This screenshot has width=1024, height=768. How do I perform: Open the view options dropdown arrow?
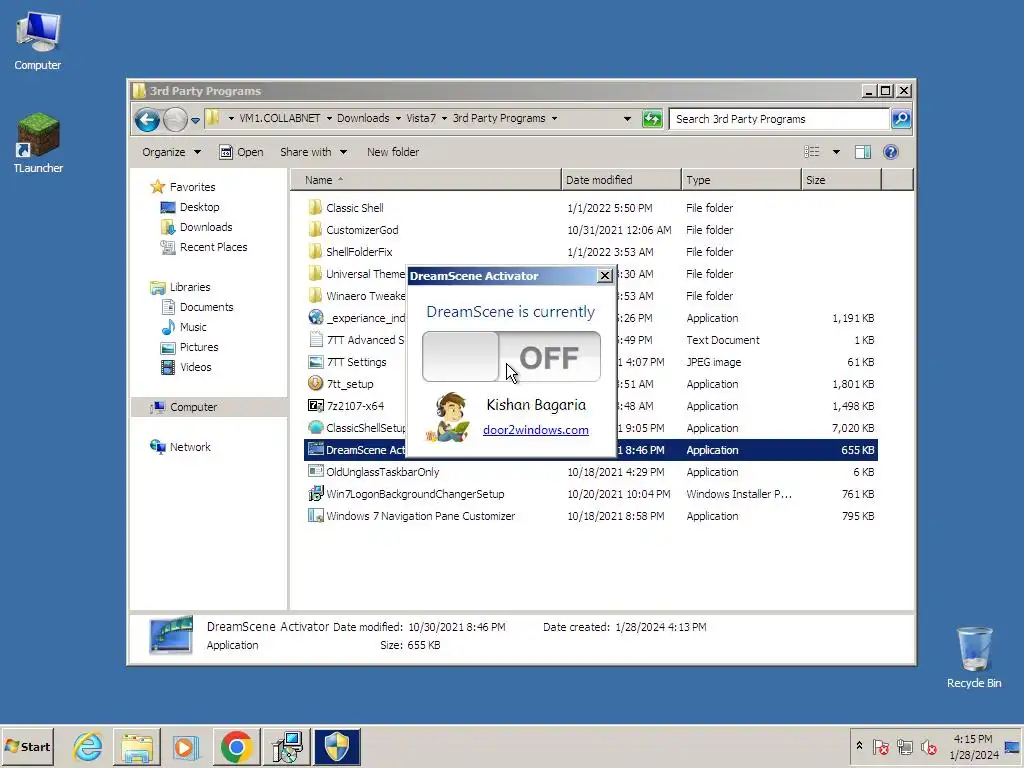836,152
